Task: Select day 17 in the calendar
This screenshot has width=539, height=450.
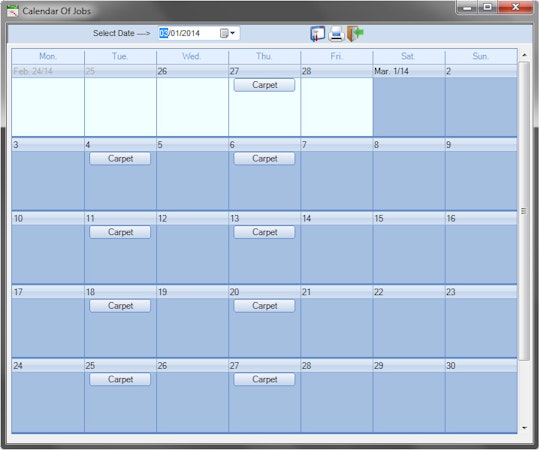Action: pos(48,321)
